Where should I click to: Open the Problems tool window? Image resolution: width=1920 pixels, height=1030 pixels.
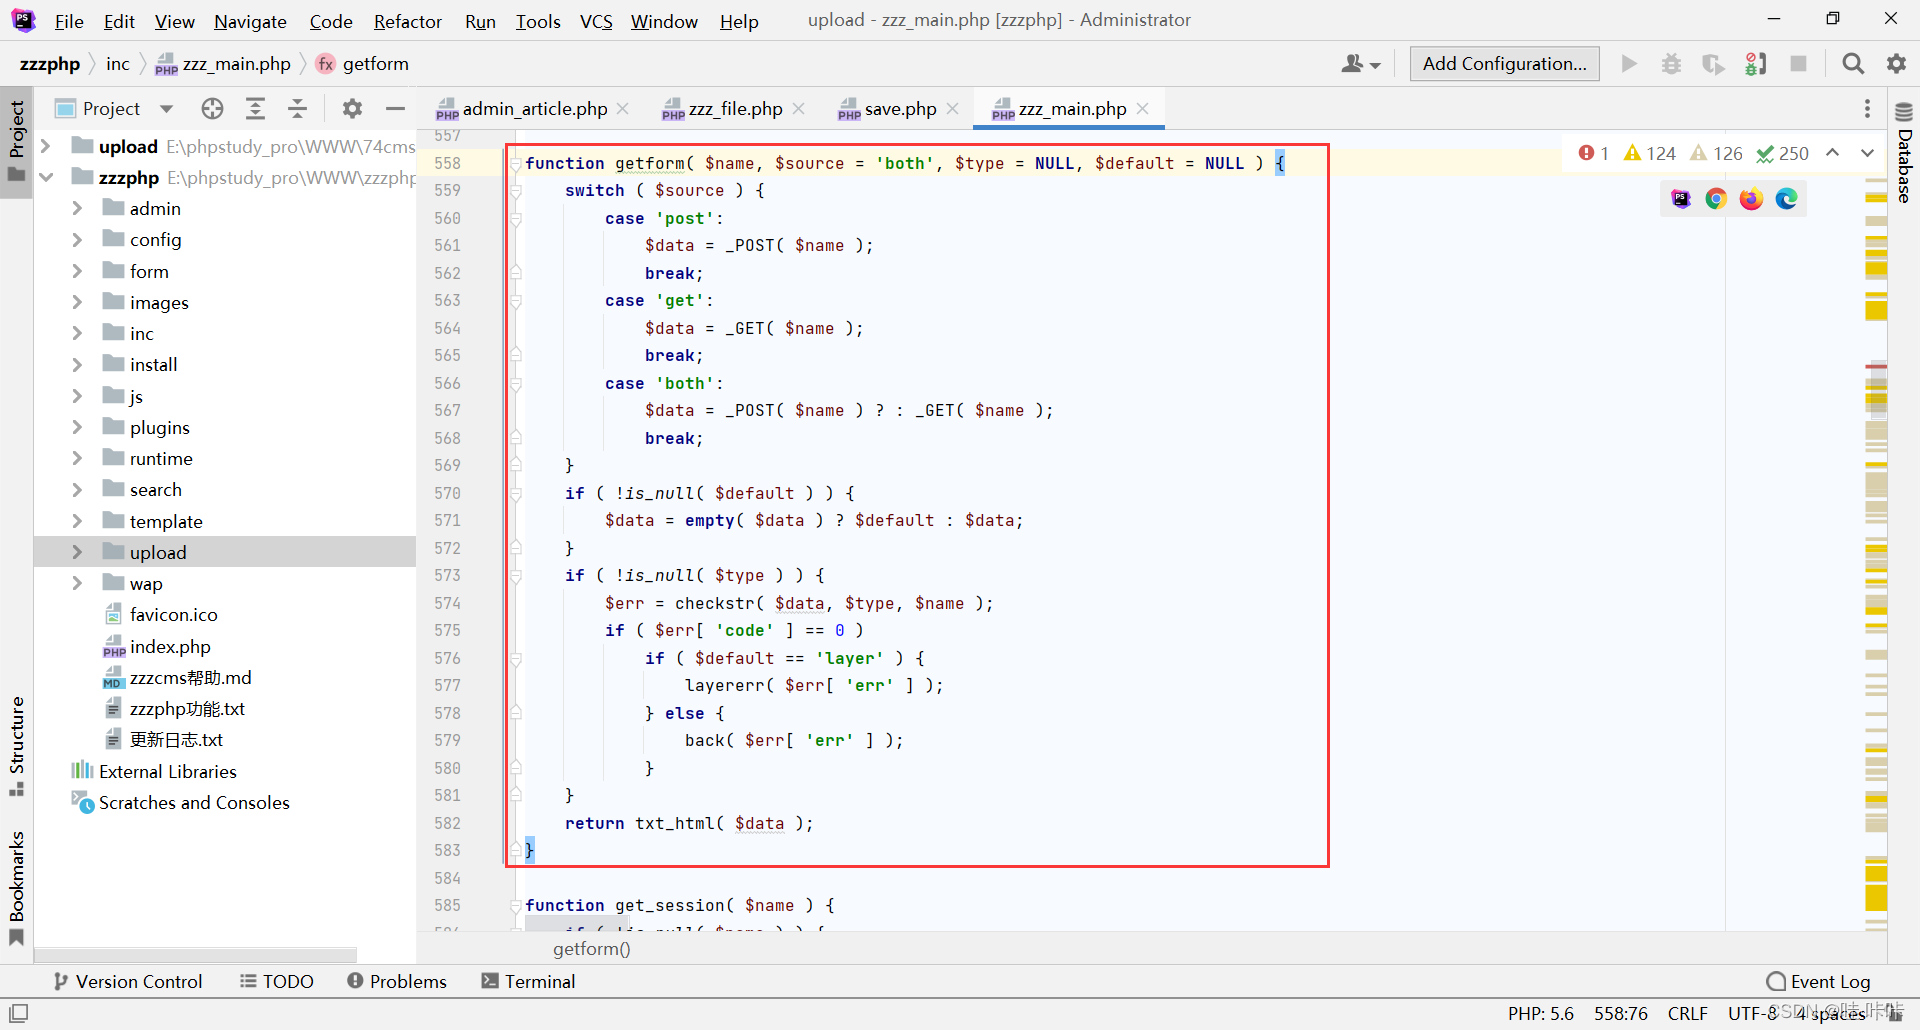[397, 981]
